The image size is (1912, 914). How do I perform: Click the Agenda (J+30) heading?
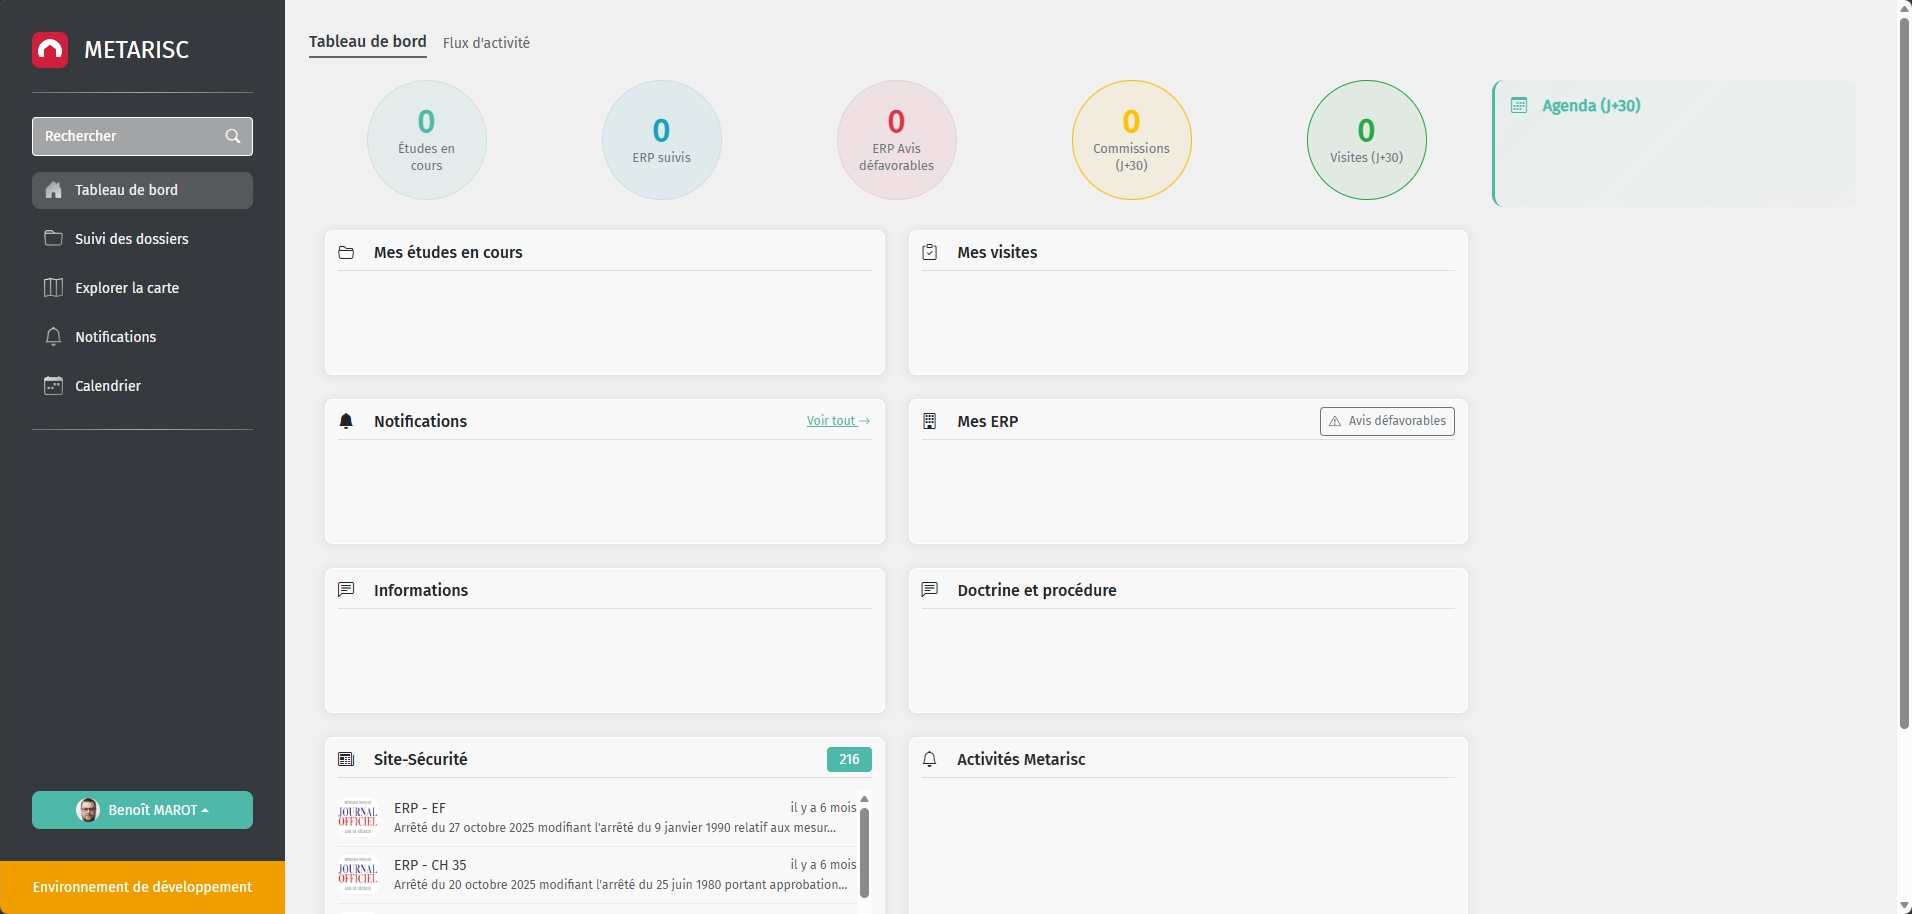click(x=1591, y=106)
